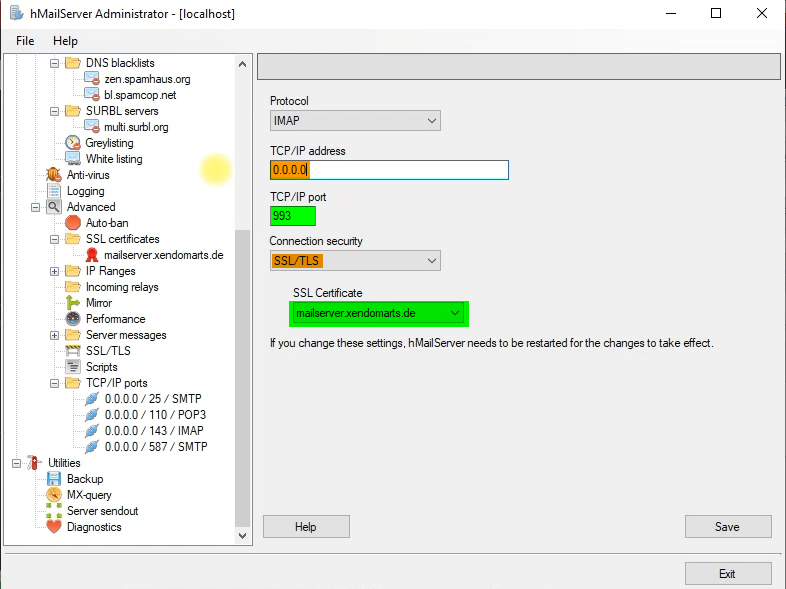Select the mailserver.xendomarts.de tree entry
This screenshot has height=589, width=786.
pyautogui.click(x=163, y=255)
